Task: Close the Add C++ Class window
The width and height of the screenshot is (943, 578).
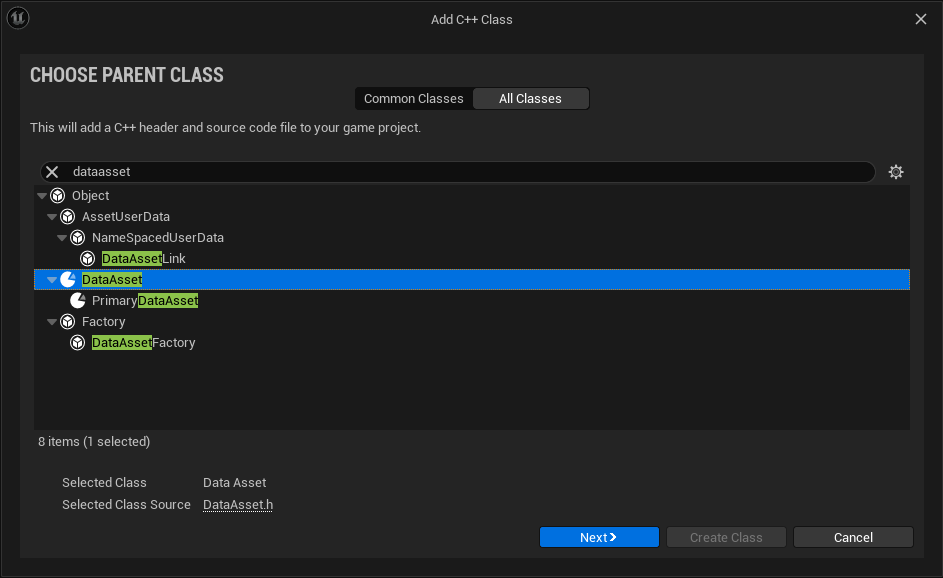Action: click(x=921, y=19)
